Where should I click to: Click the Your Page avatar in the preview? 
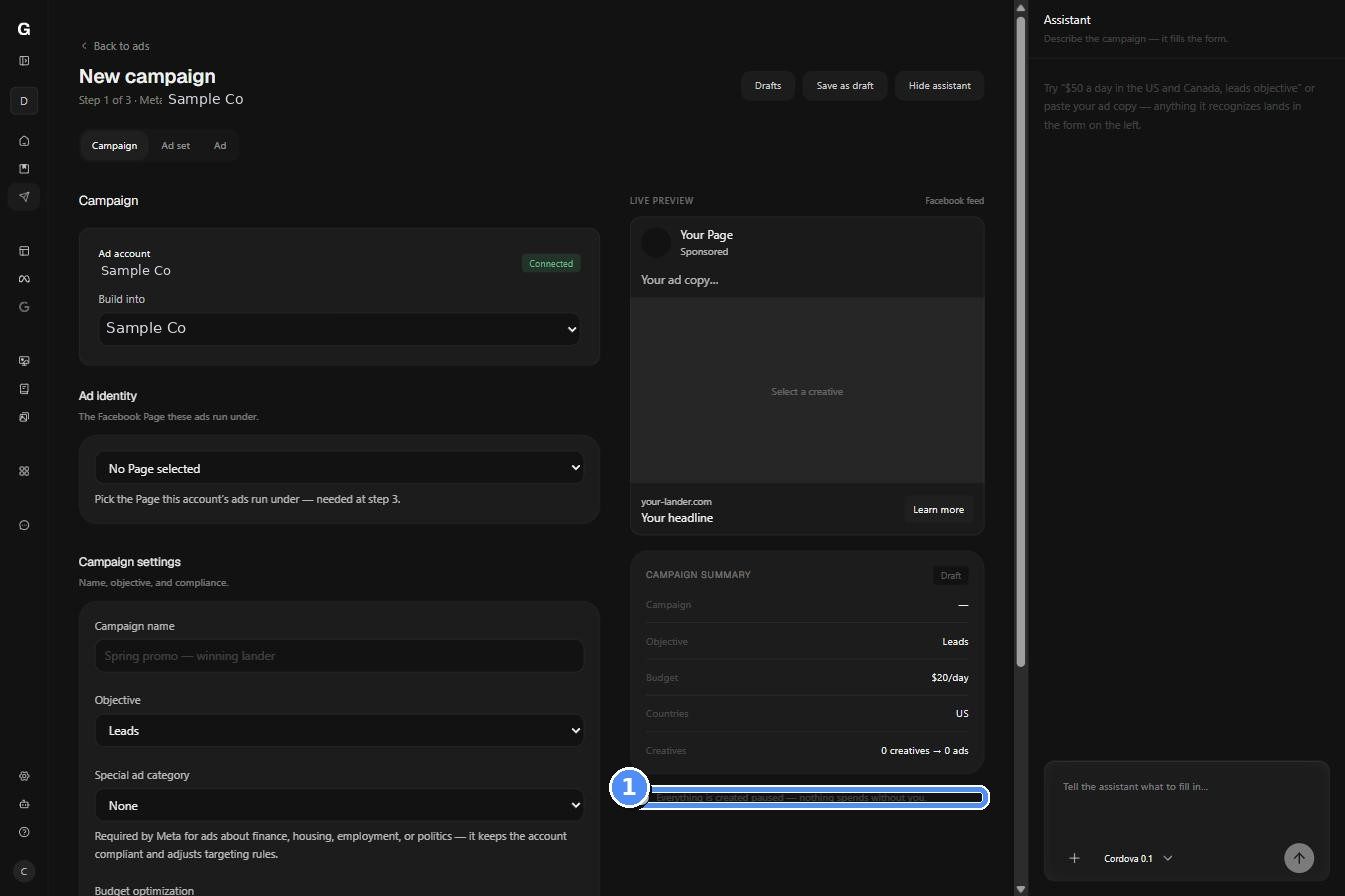[x=656, y=242]
